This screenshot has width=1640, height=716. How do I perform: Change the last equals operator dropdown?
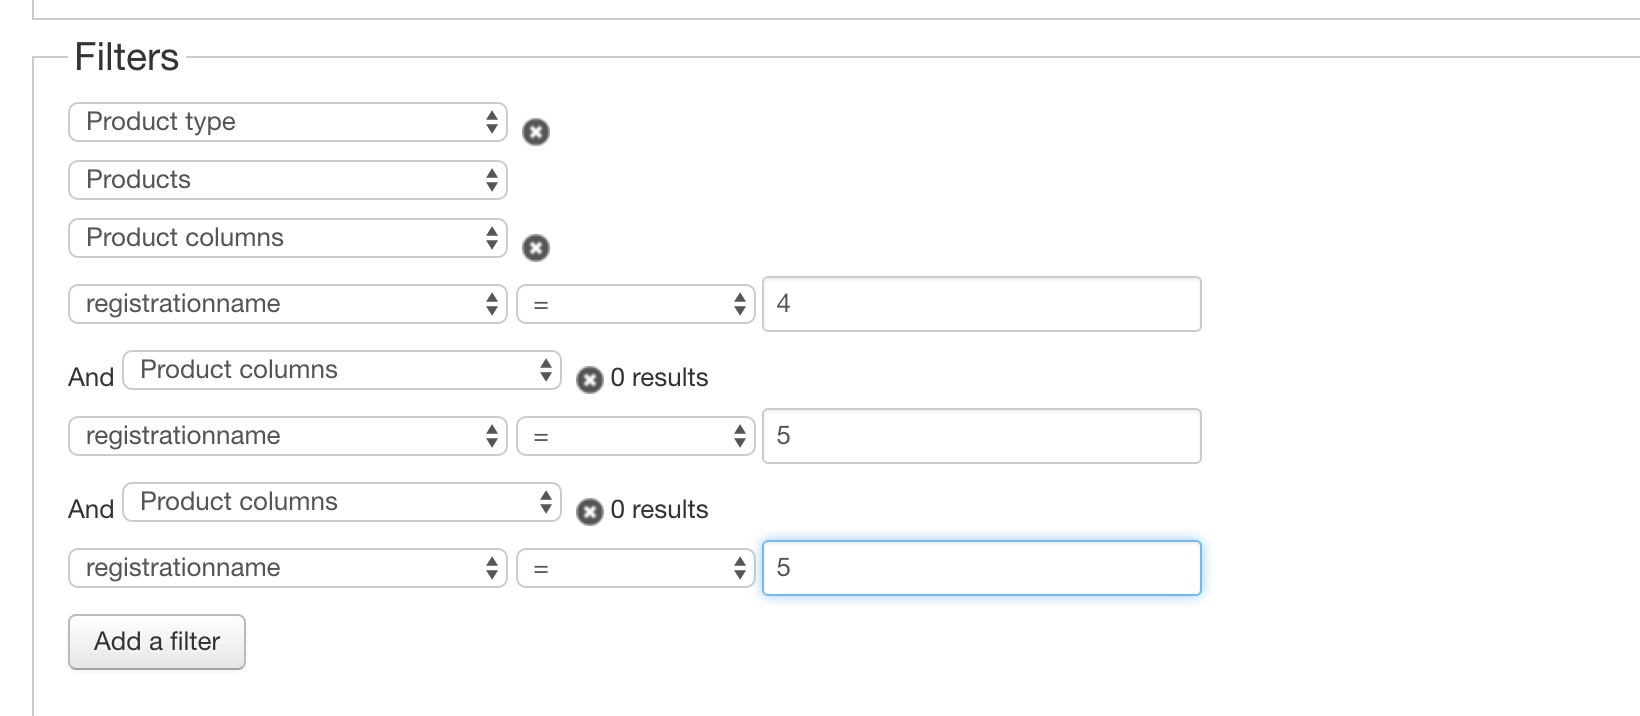[x=635, y=568]
